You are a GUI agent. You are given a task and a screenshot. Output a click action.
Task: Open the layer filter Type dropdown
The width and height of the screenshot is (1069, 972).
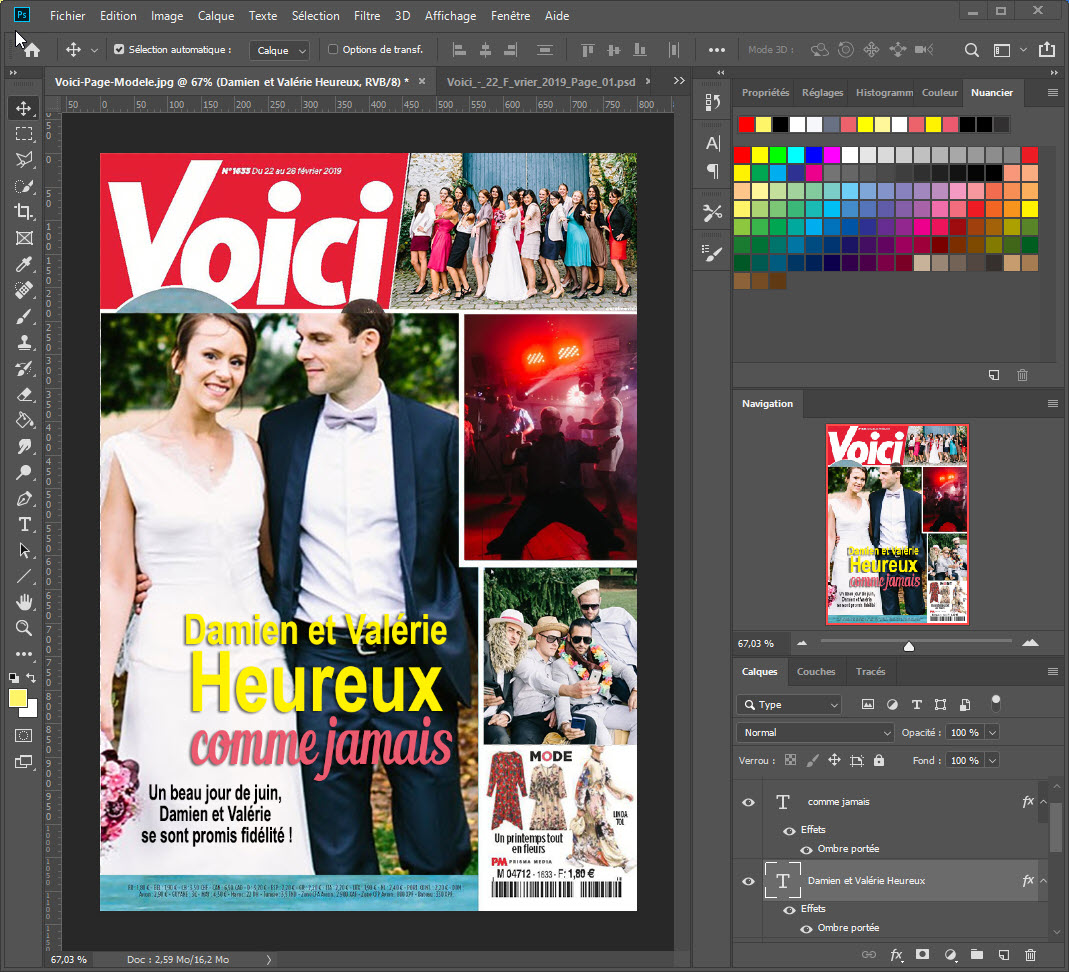(789, 705)
